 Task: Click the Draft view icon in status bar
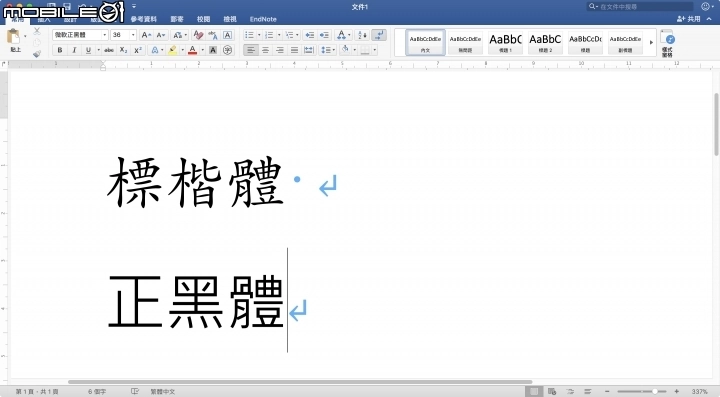point(587,391)
